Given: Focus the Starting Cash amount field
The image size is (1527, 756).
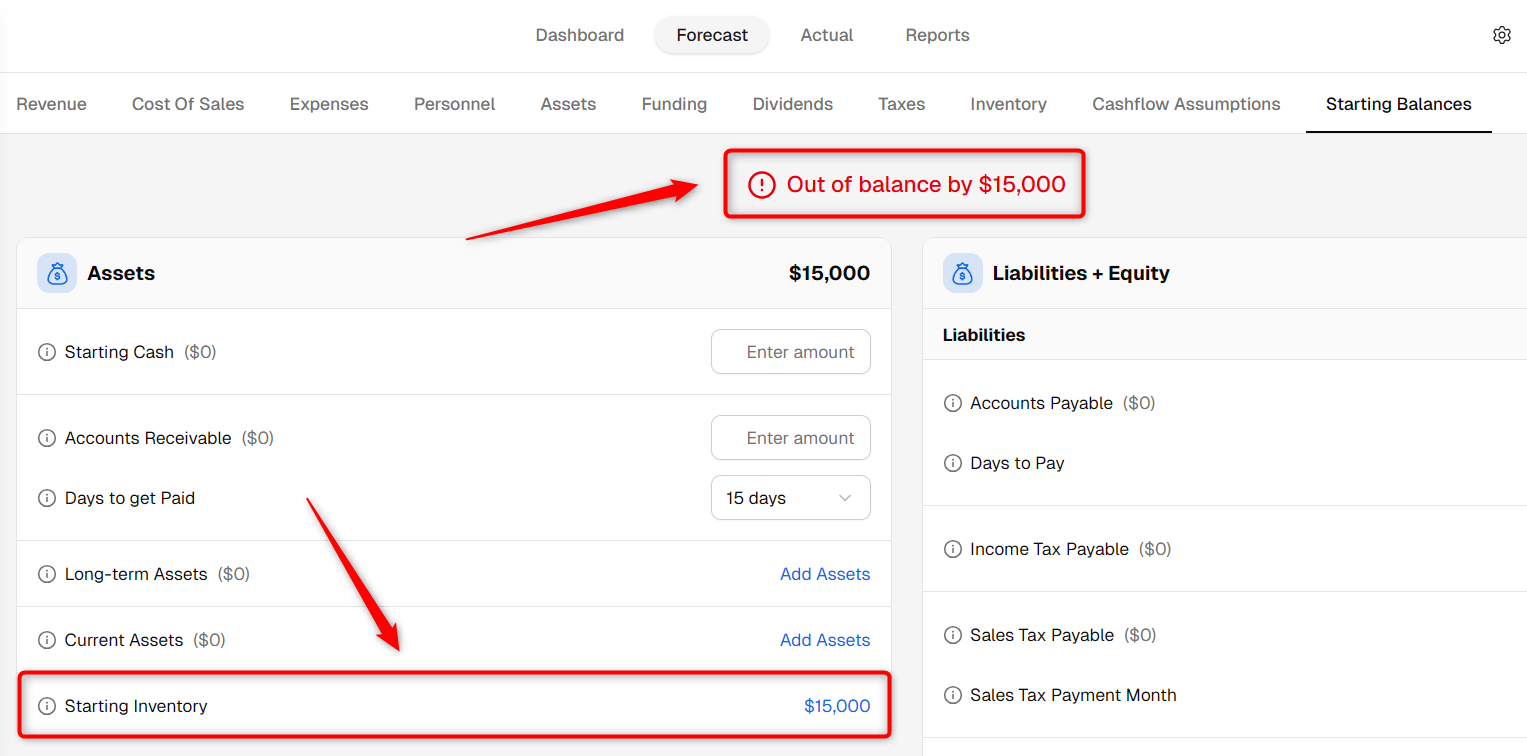Looking at the screenshot, I should [x=791, y=352].
